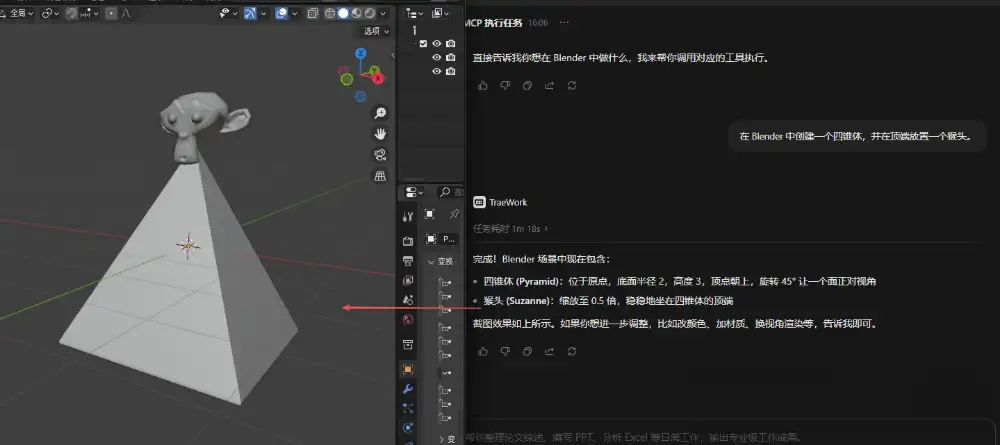Toggle the snap magnet icon
Image resolution: width=1000 pixels, height=445 pixels.
click(71, 13)
